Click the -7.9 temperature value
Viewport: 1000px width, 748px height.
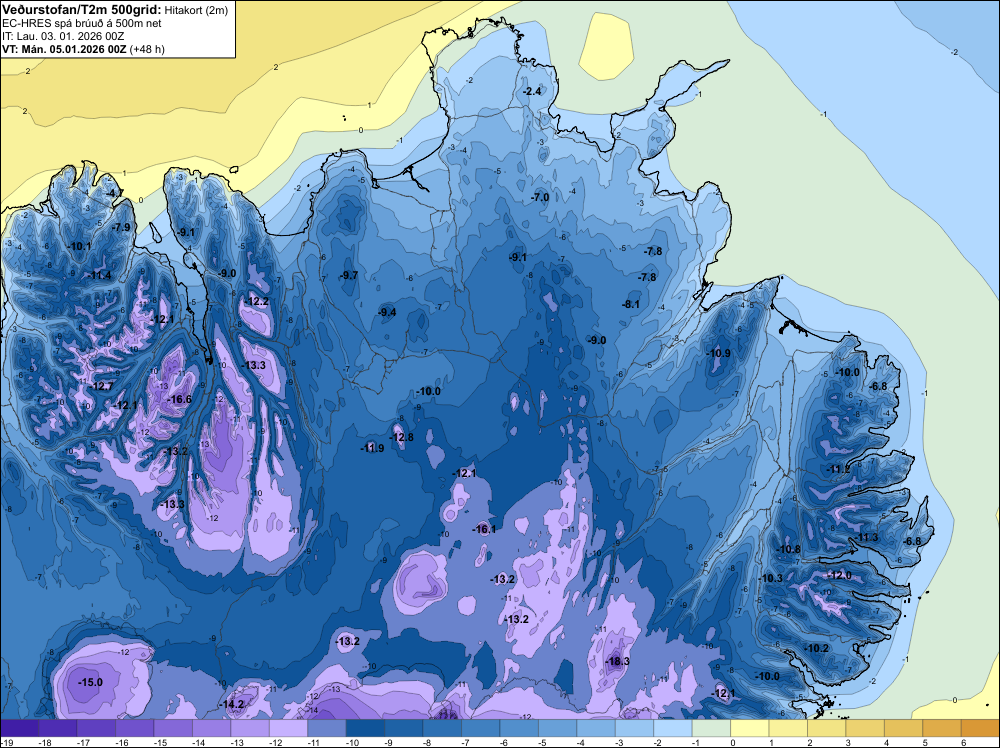(x=121, y=227)
